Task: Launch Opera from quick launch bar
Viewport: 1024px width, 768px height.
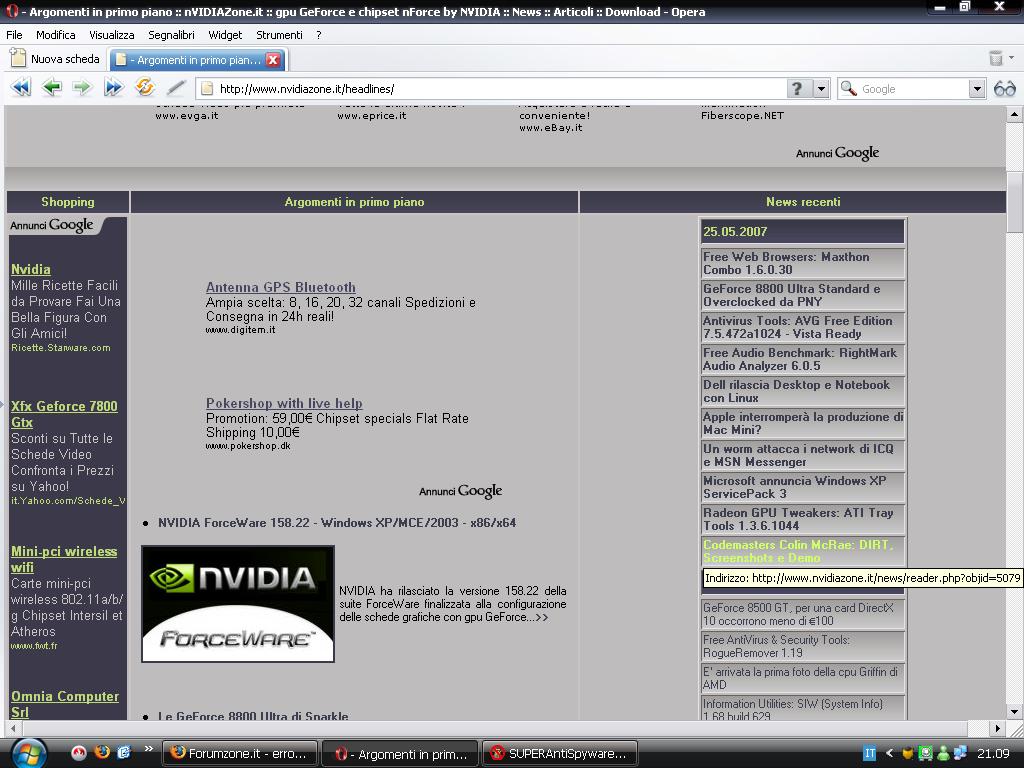Action: pyautogui.click(x=79, y=753)
